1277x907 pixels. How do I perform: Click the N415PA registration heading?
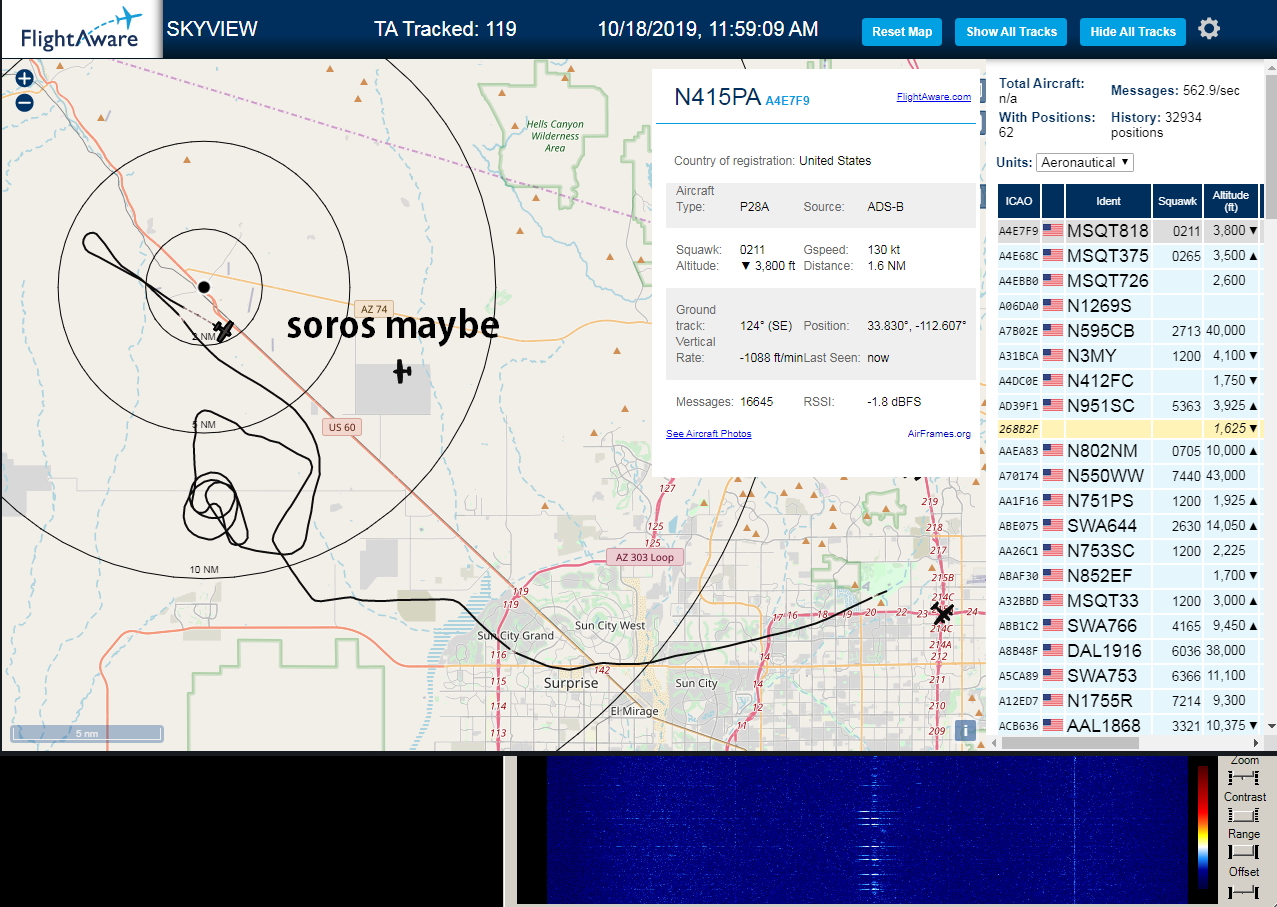tap(717, 96)
